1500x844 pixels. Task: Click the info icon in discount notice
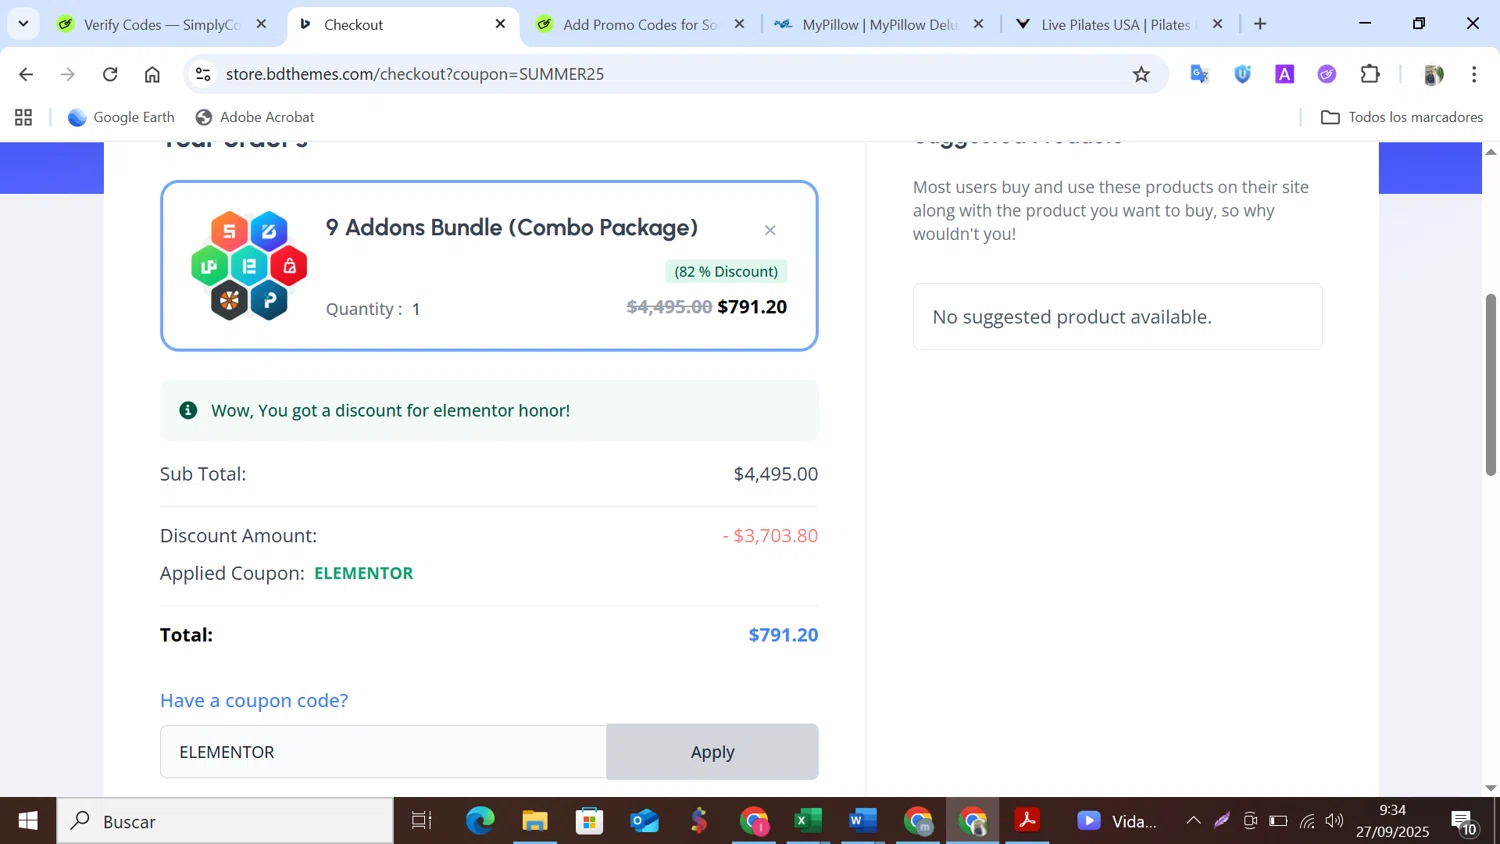(x=188, y=410)
